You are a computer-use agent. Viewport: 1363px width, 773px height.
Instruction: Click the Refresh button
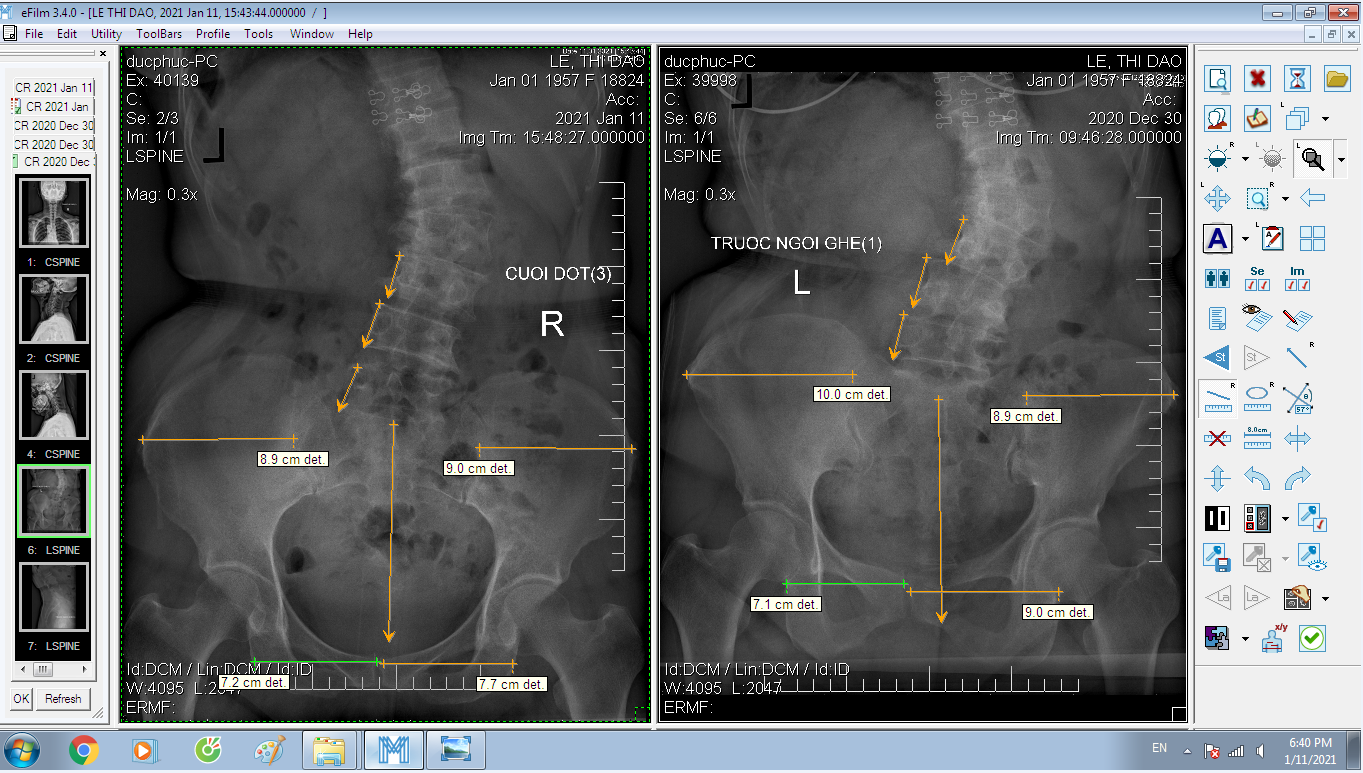click(x=63, y=699)
